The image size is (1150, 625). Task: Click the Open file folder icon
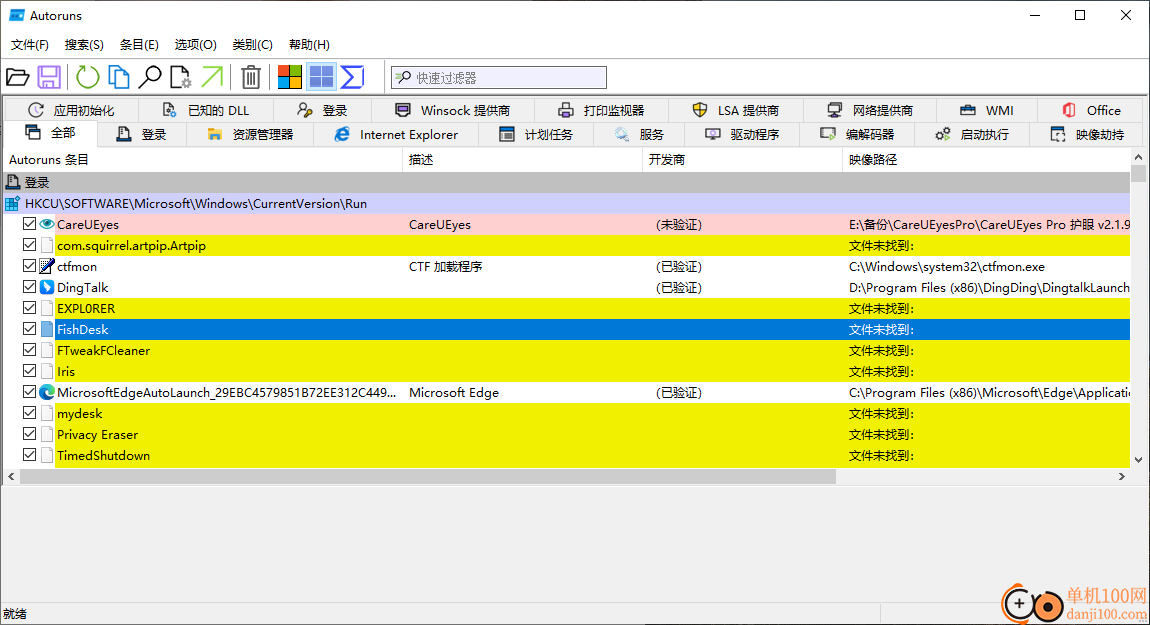pos(18,77)
